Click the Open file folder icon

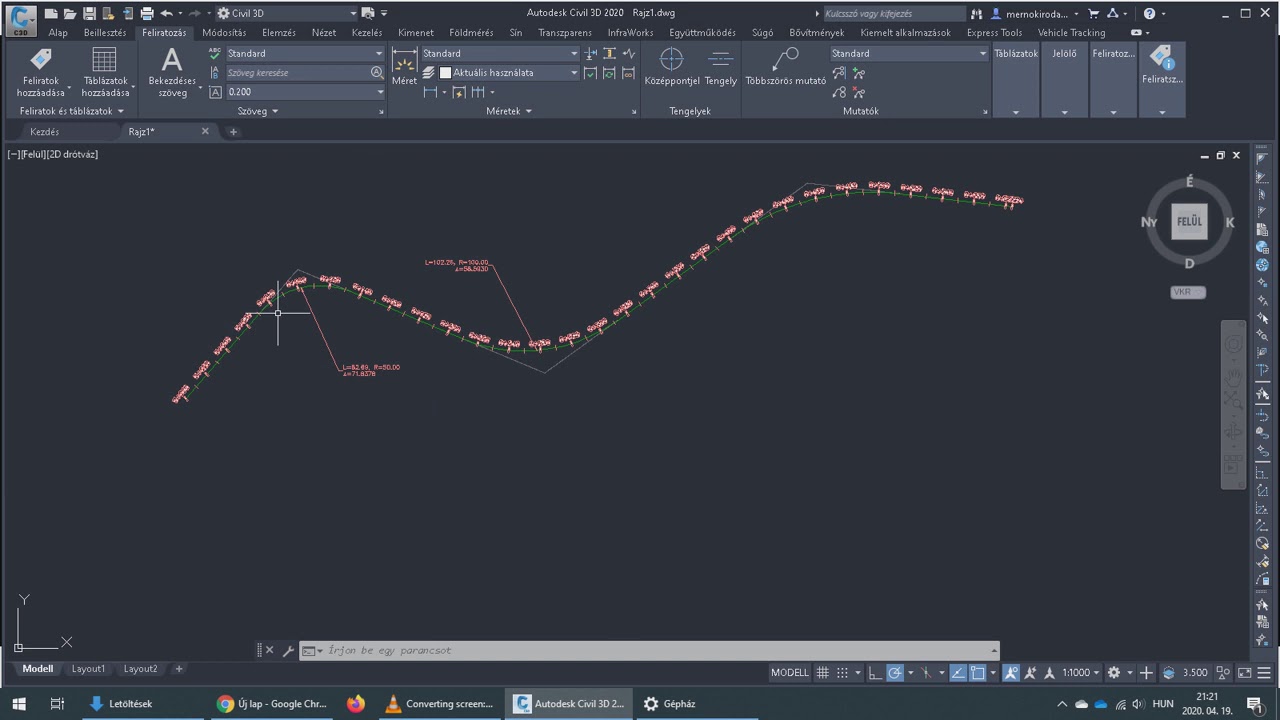(x=70, y=14)
